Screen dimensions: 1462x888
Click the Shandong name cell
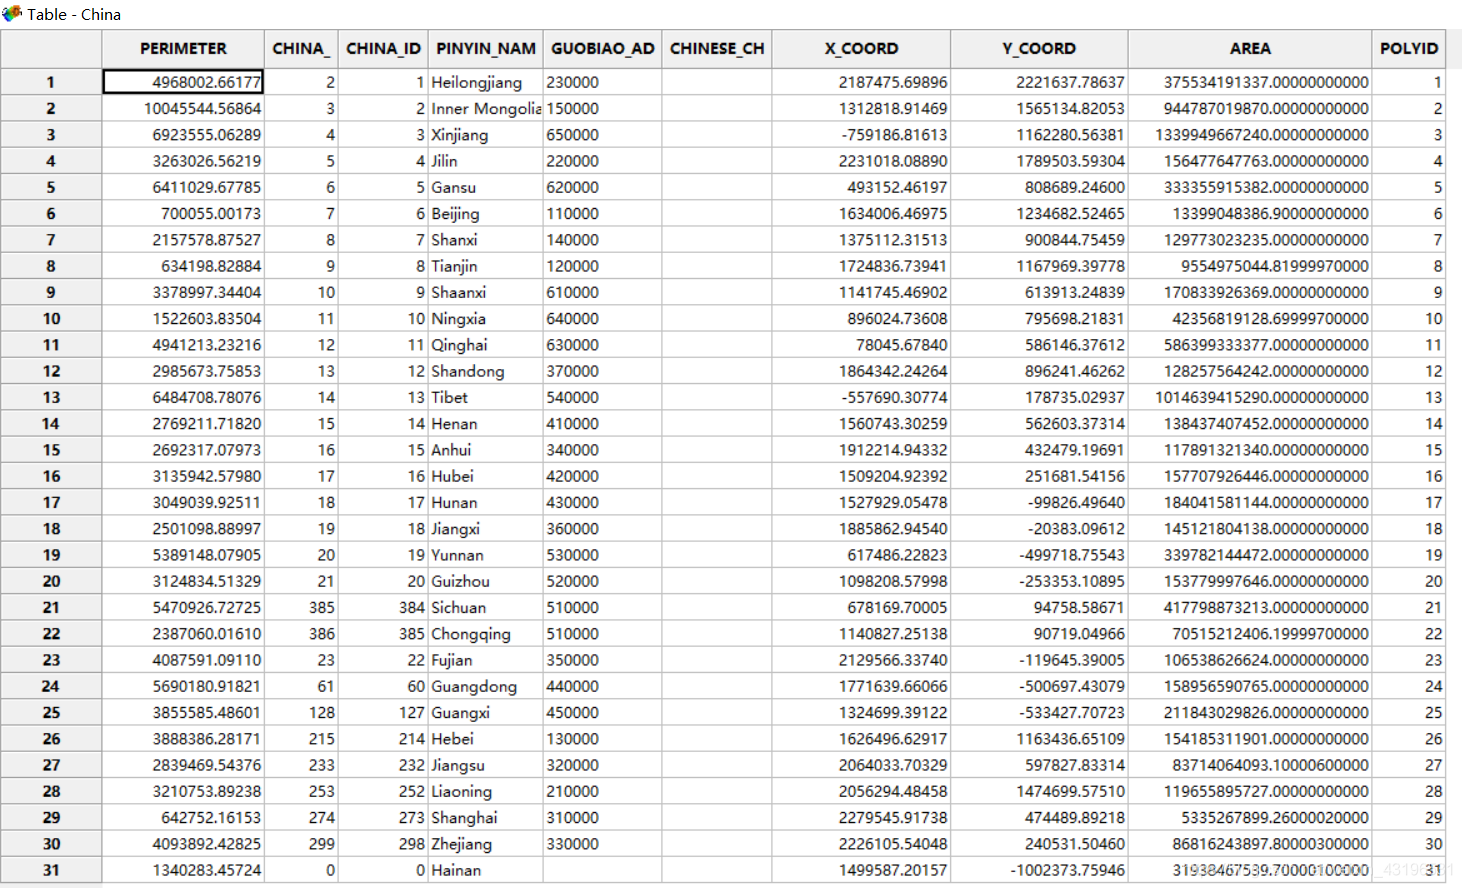click(486, 371)
